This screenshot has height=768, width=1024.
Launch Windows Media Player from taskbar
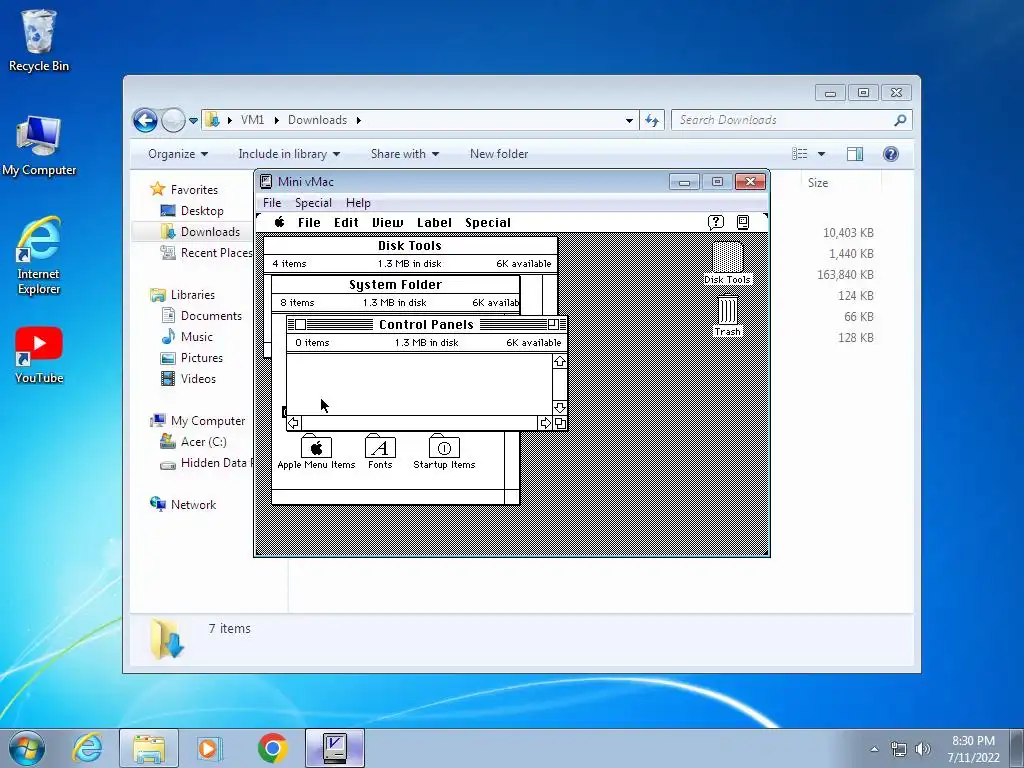(x=210, y=748)
